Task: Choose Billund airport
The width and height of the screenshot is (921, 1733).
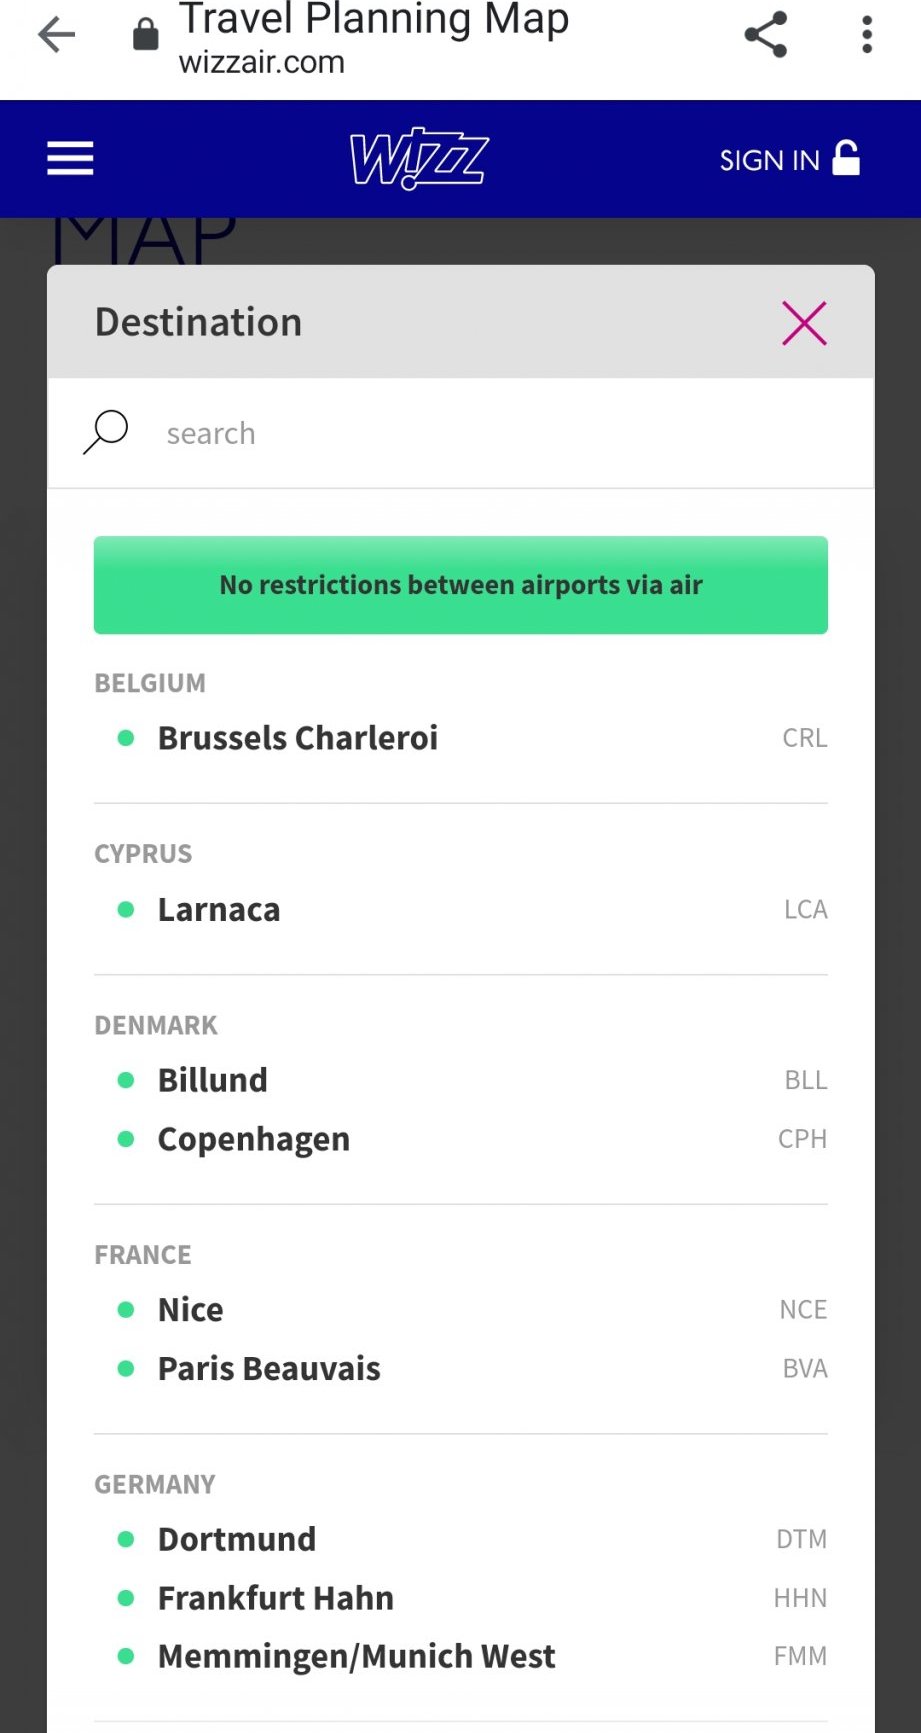Action: click(213, 1080)
